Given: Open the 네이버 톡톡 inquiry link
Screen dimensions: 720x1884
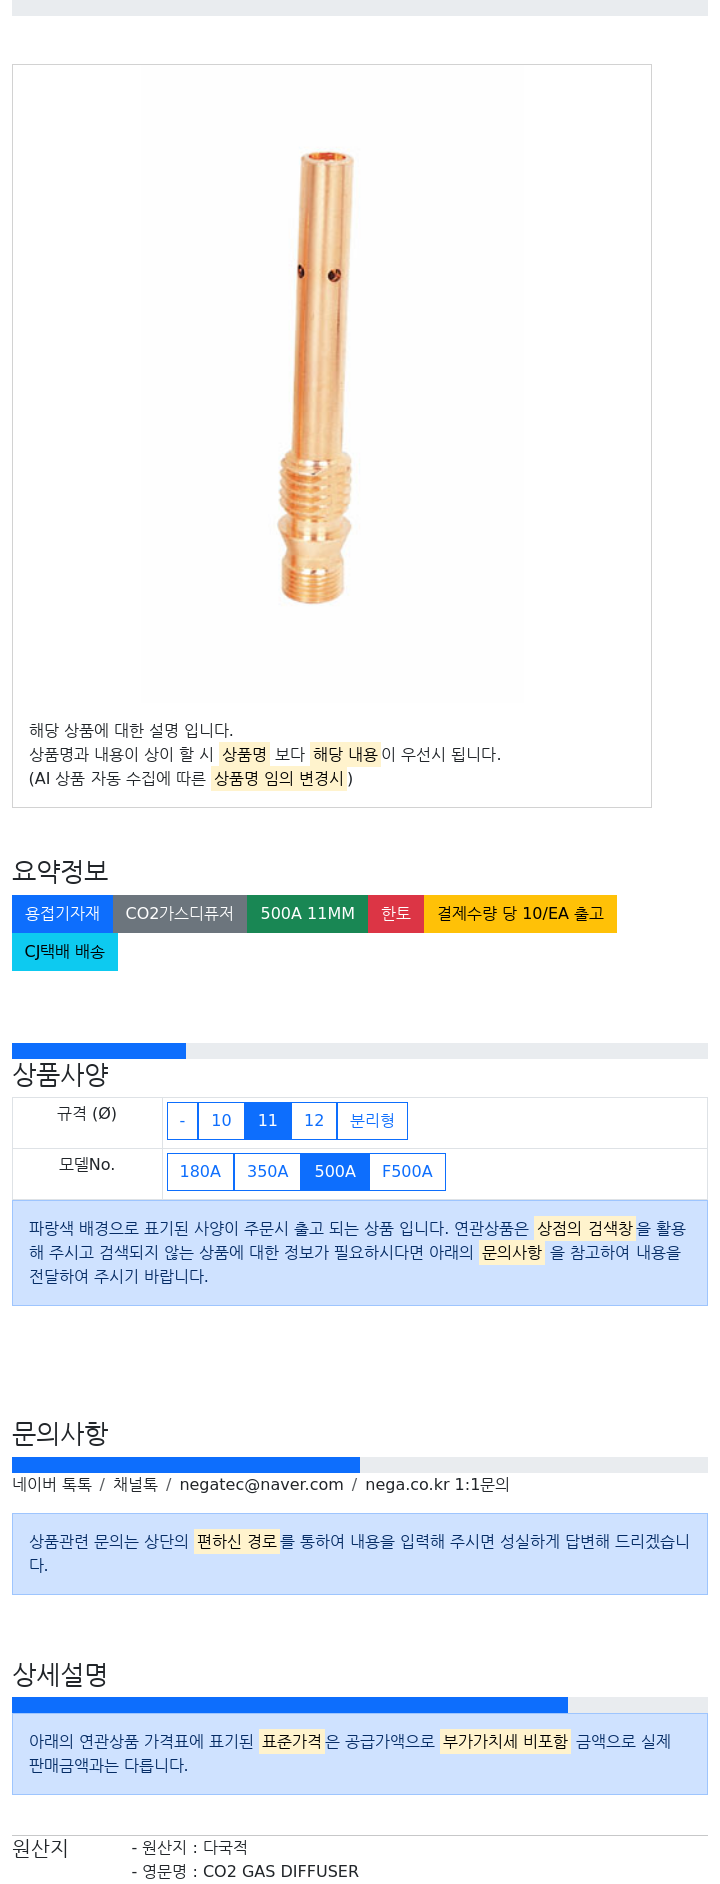Looking at the screenshot, I should [52, 1485].
